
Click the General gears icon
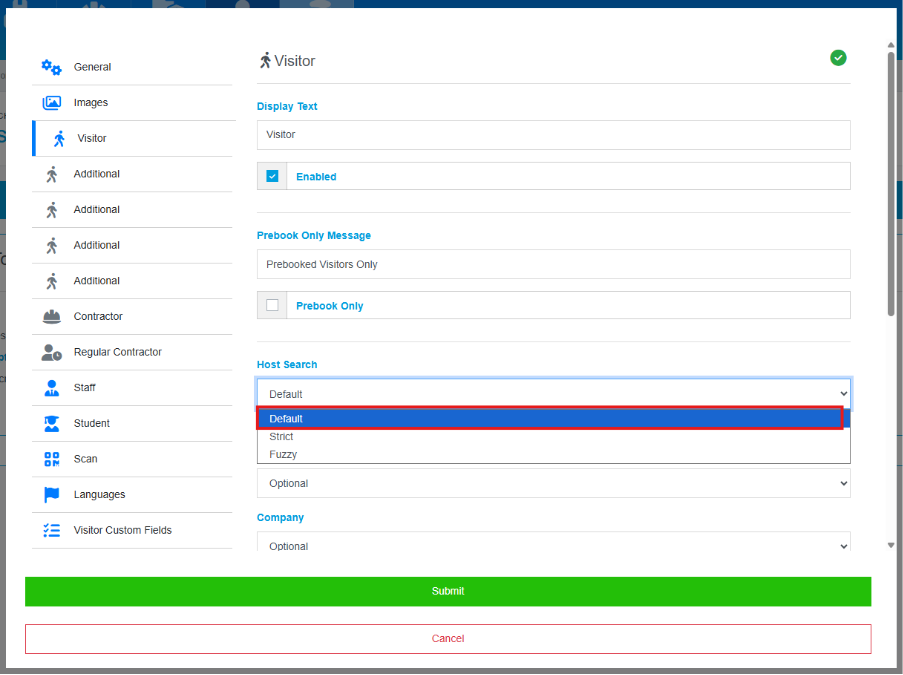tap(51, 67)
